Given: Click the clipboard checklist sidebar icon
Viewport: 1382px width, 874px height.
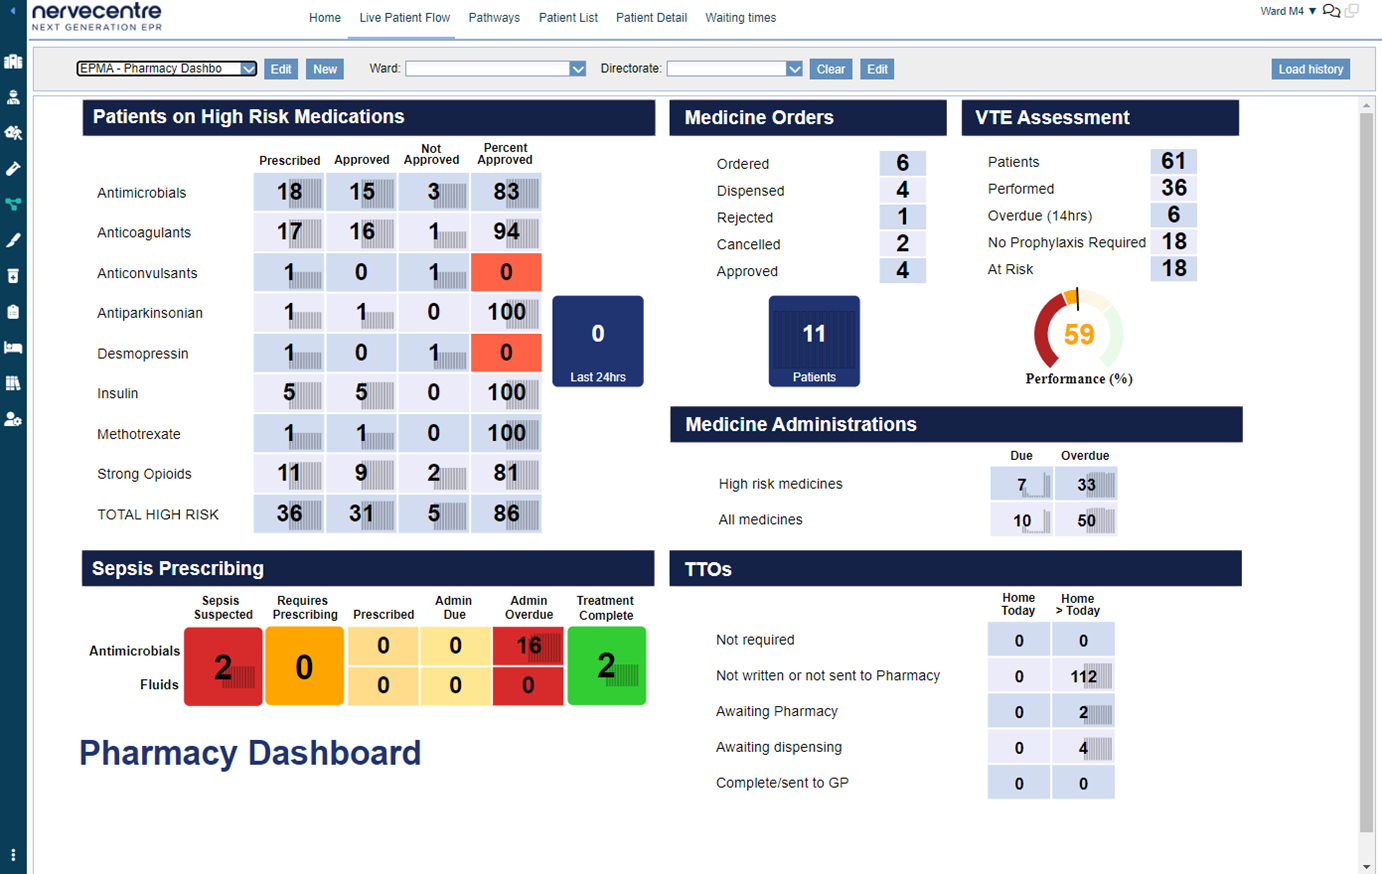Looking at the screenshot, I should tap(13, 312).
